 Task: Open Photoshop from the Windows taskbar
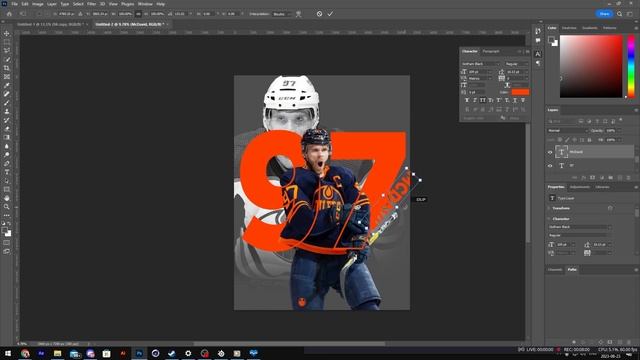[139, 353]
